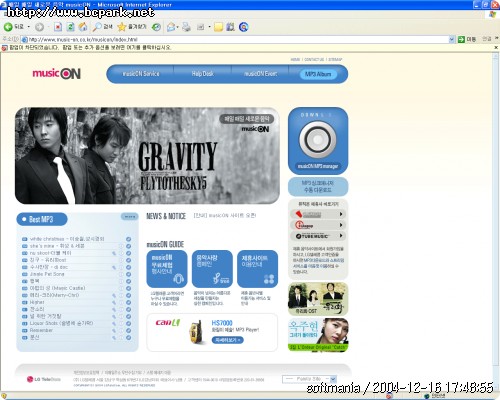Click the address bar URL field
500x400 pixels.
tap(235, 39)
